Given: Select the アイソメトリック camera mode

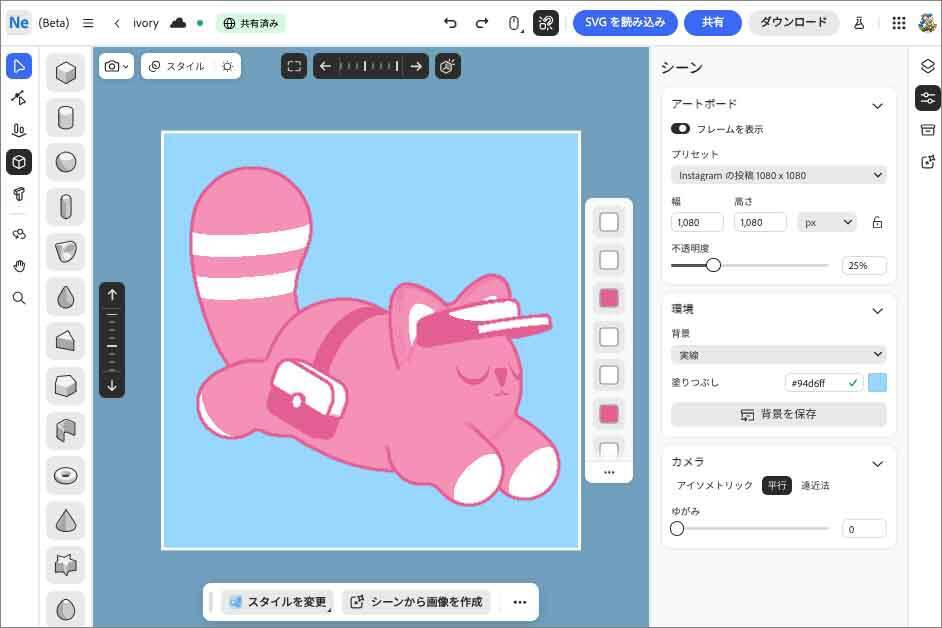Looking at the screenshot, I should click(x=714, y=485).
